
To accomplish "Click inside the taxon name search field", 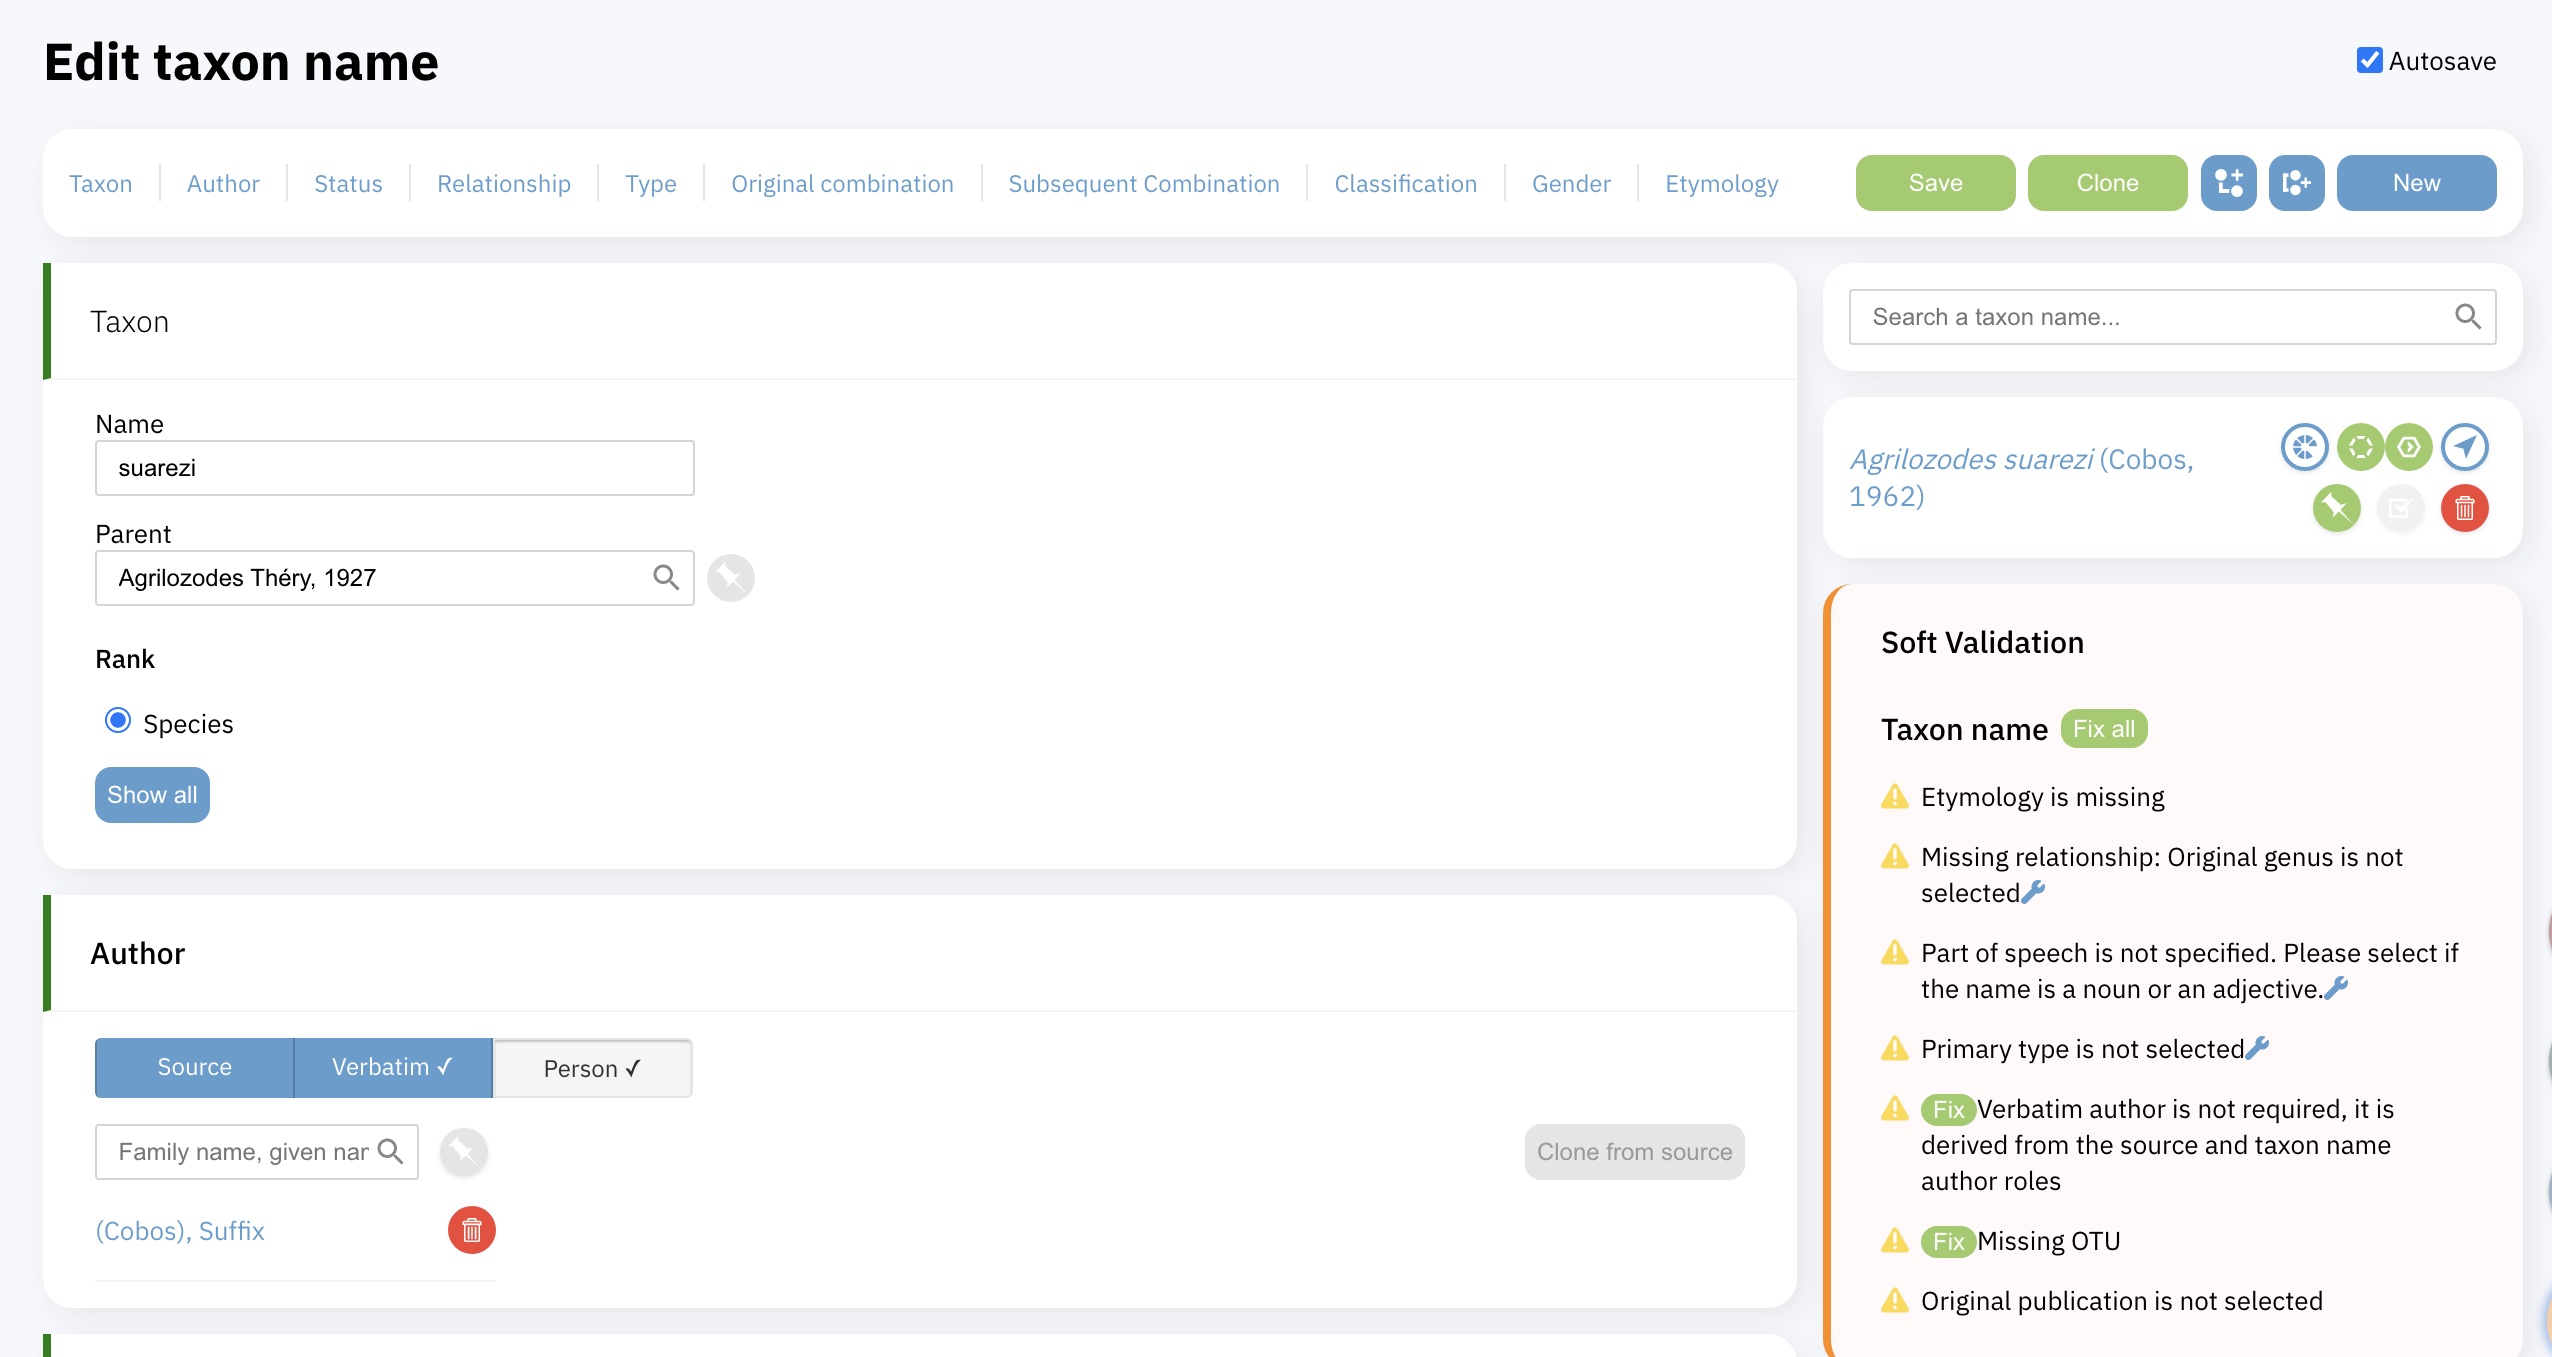I will 2100,316.
